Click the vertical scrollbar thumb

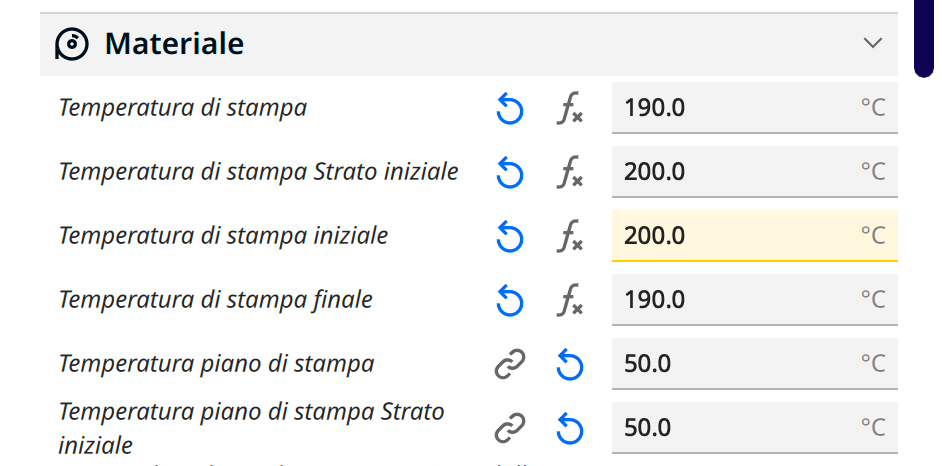pyautogui.click(x=923, y=36)
